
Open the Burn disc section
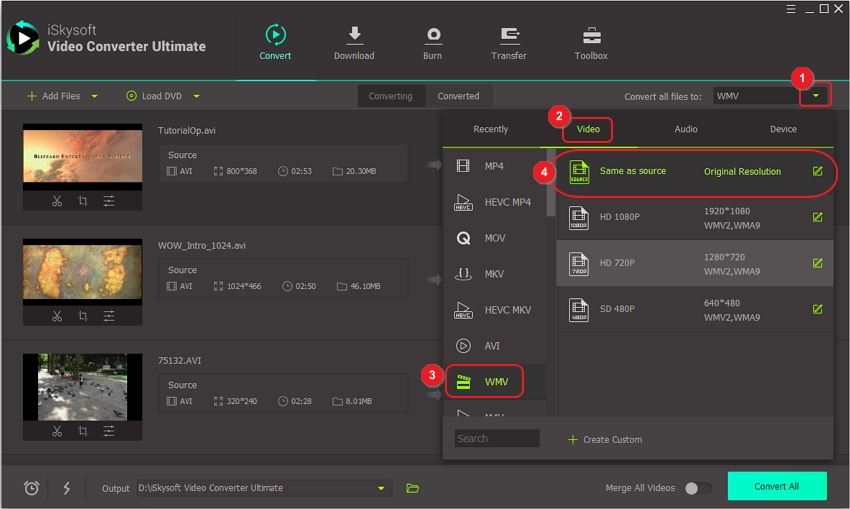point(432,36)
